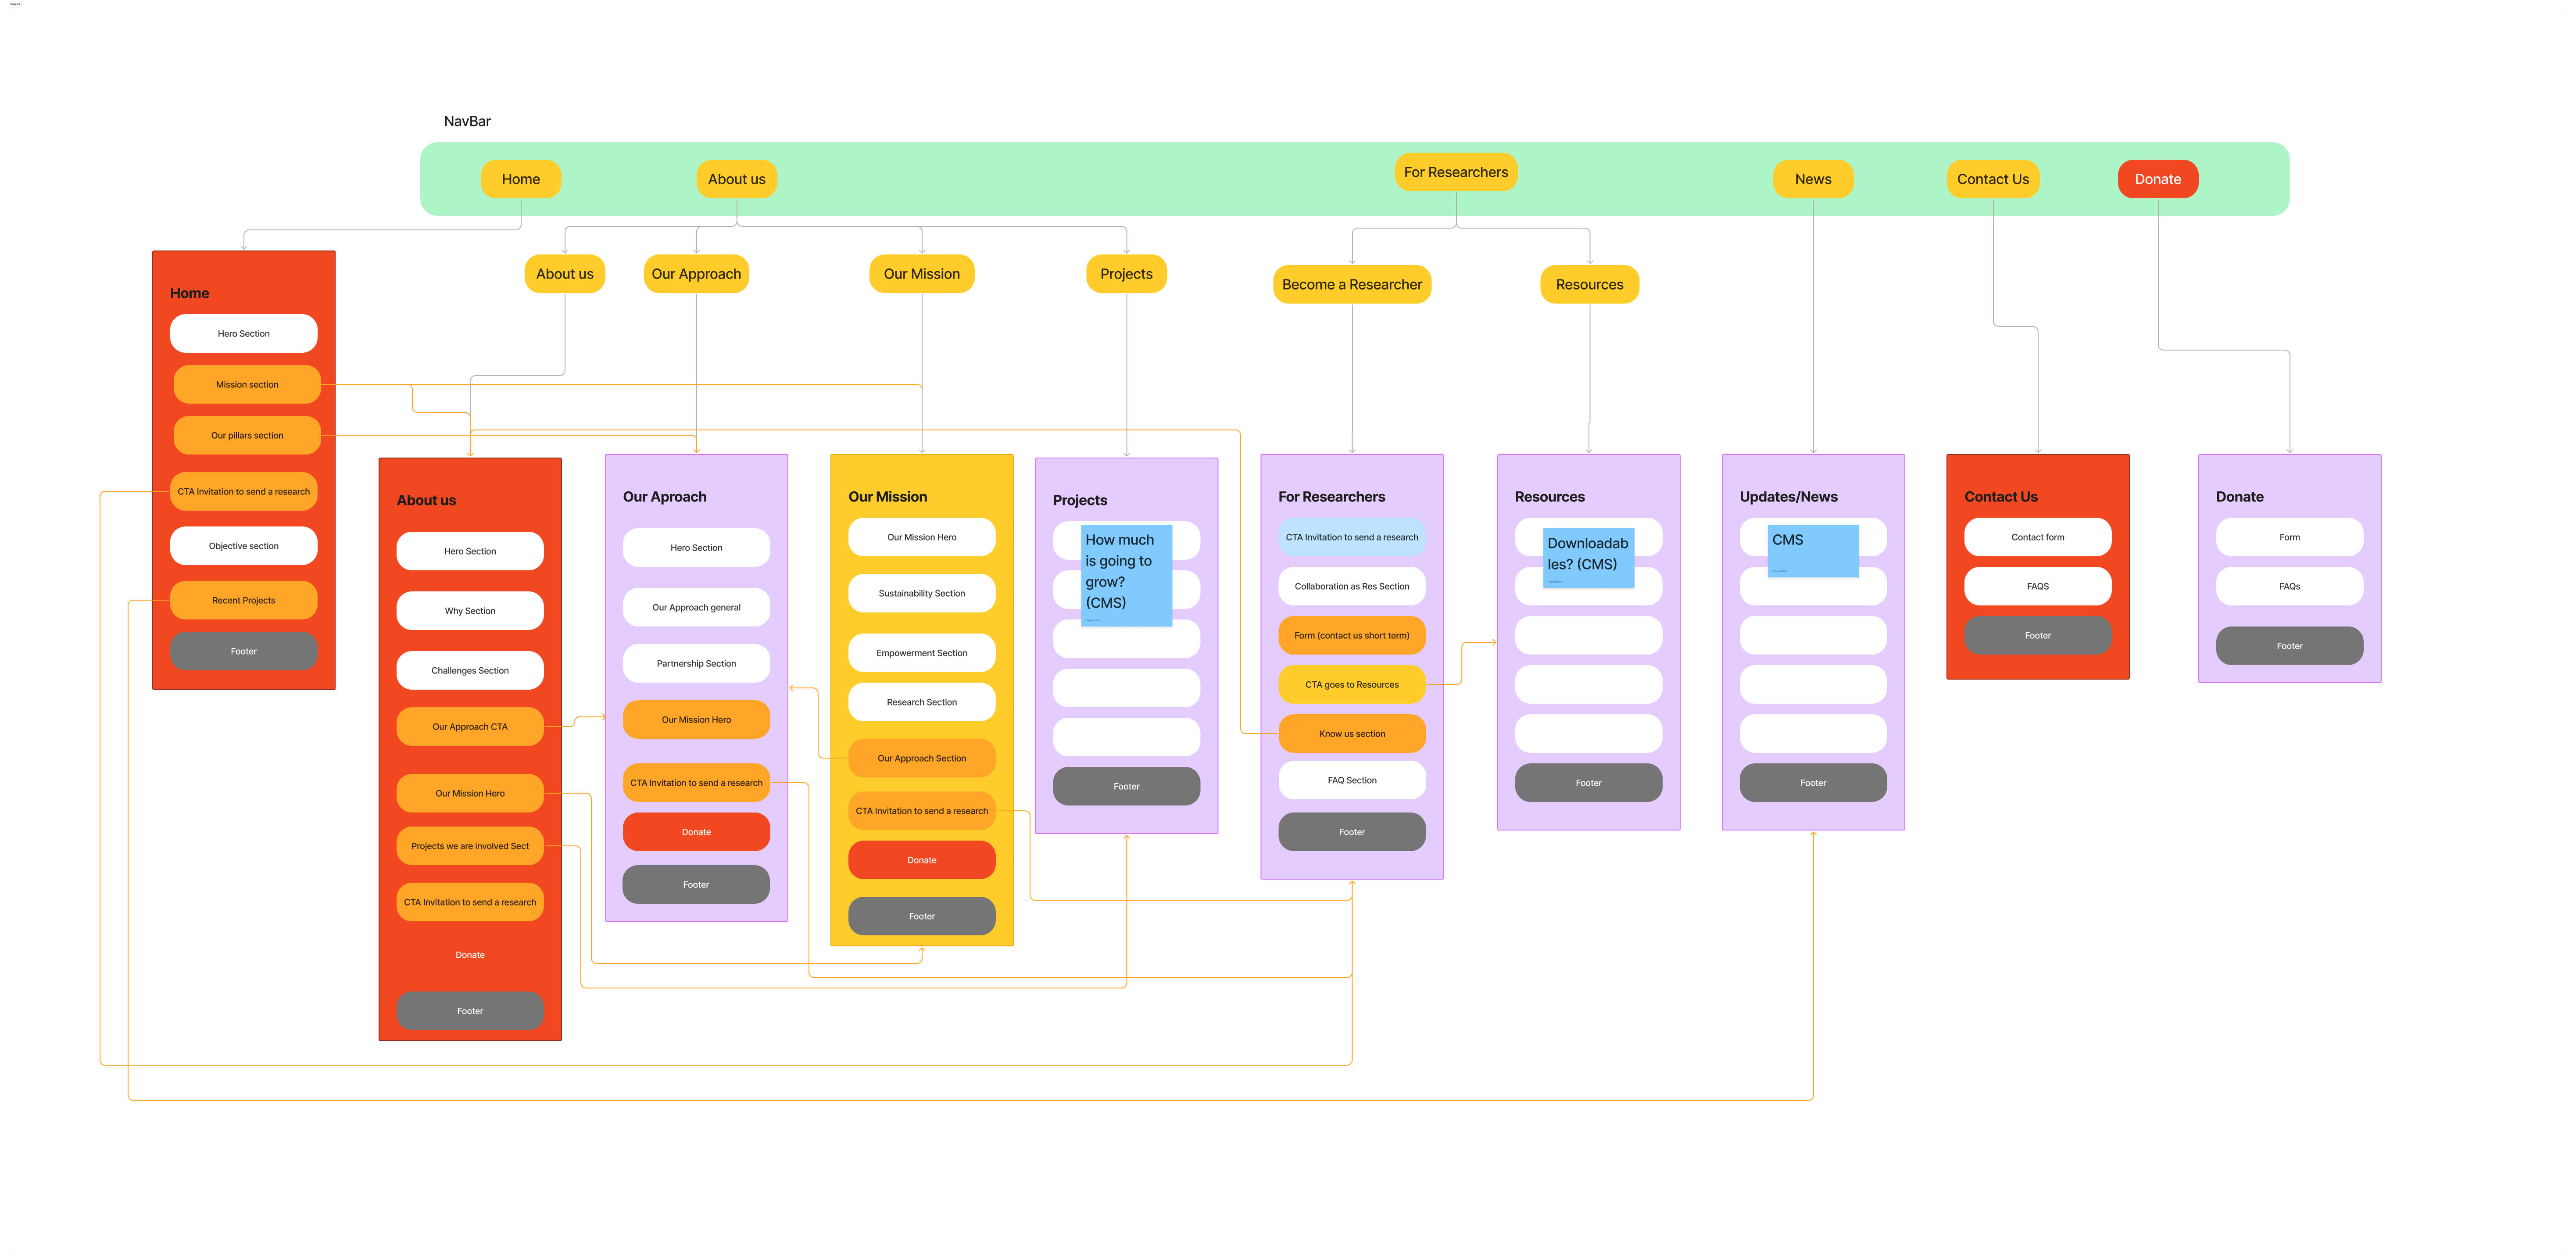Click the "Resources" frame title
This screenshot has height=1260, width=2576.
(x=1549, y=497)
